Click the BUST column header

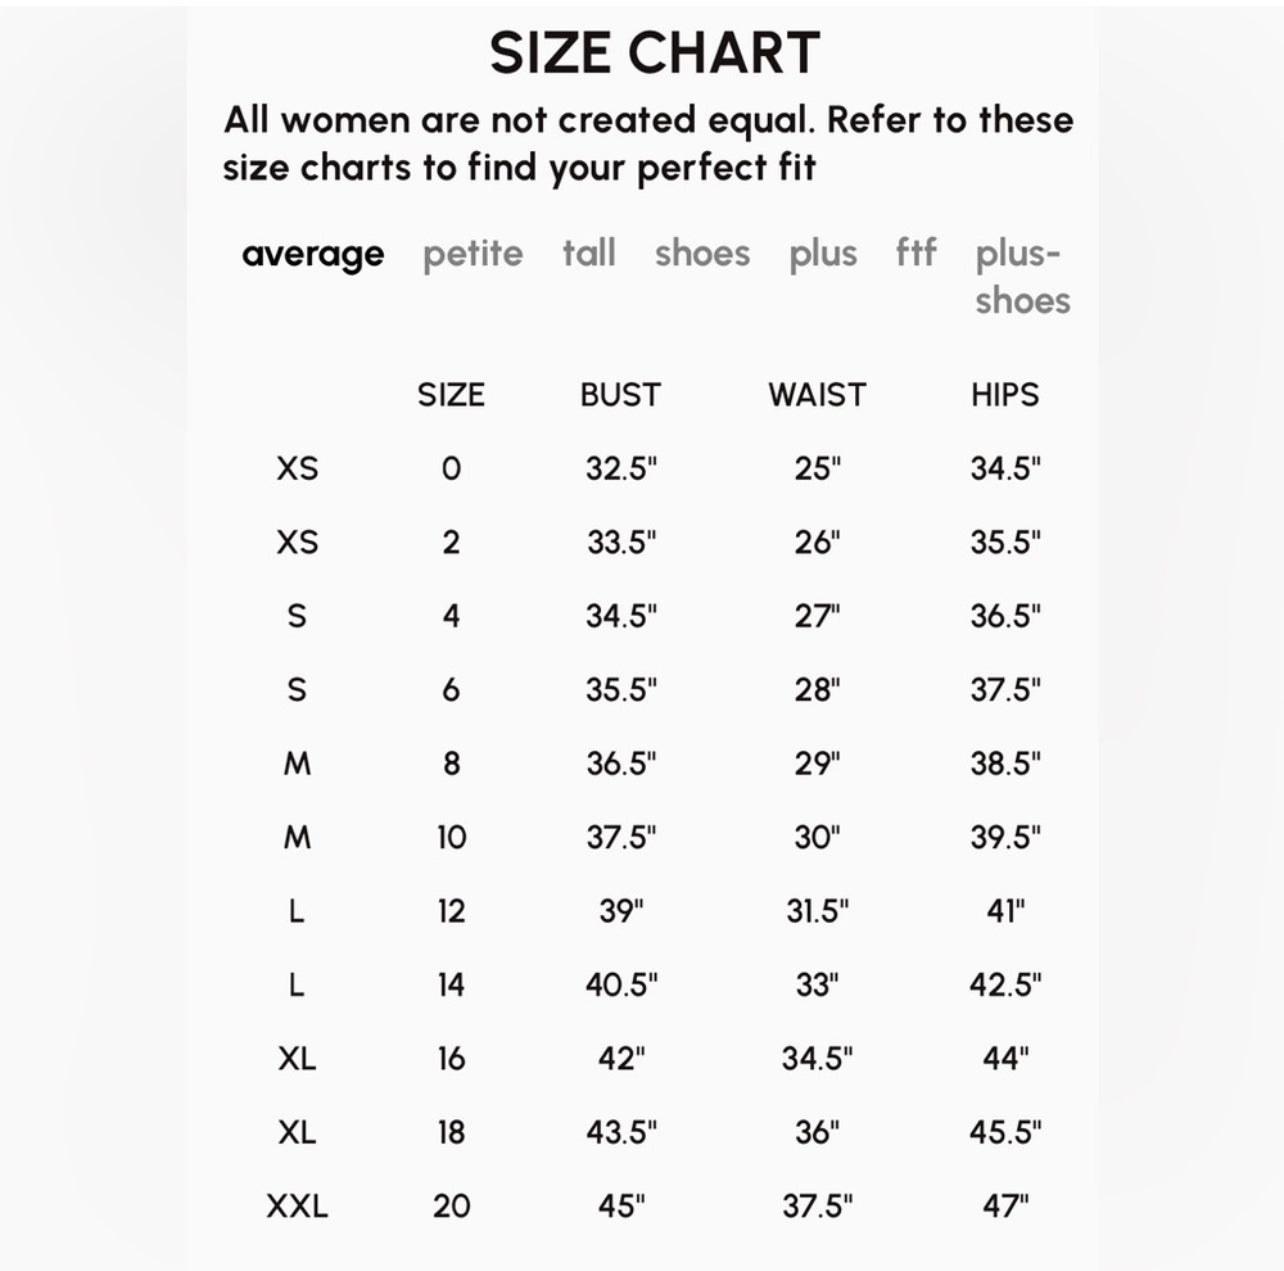click(620, 395)
